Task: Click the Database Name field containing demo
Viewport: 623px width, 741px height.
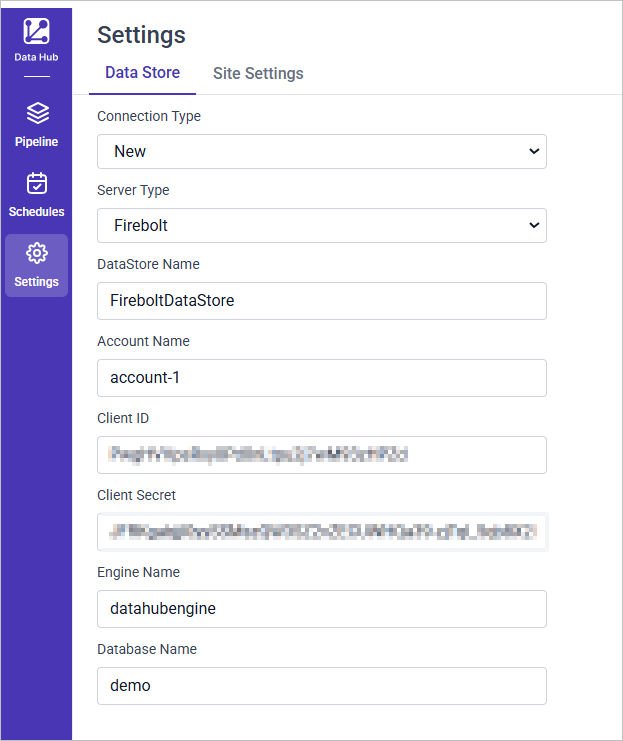Action: point(321,686)
